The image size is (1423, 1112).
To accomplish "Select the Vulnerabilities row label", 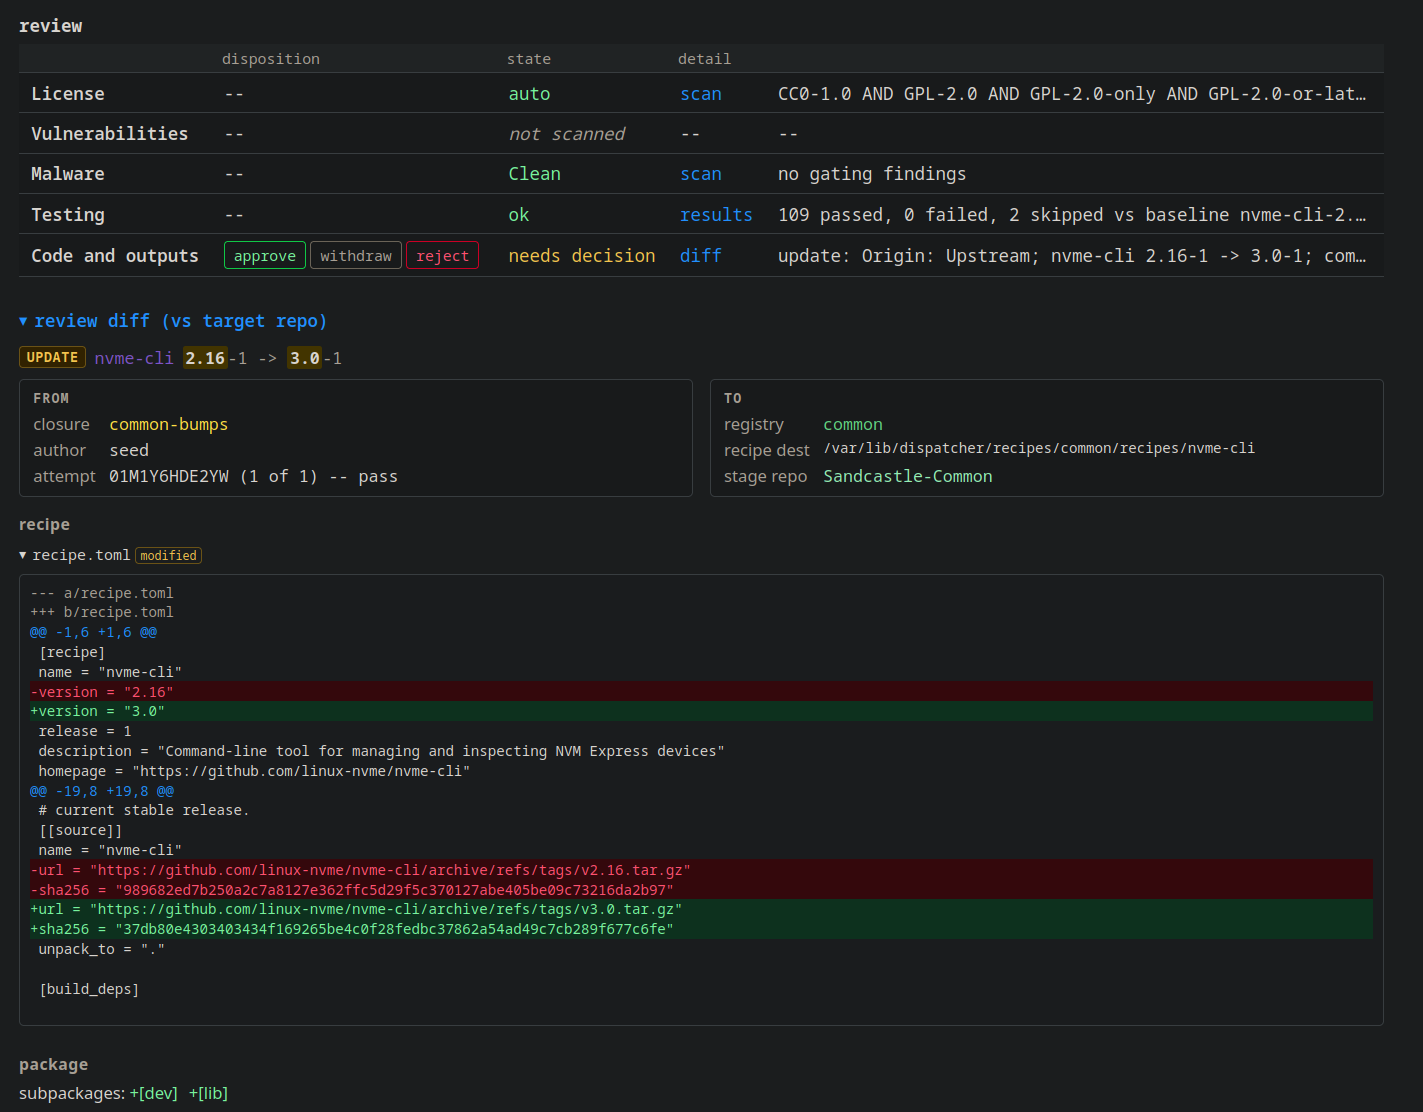I will [x=109, y=134].
